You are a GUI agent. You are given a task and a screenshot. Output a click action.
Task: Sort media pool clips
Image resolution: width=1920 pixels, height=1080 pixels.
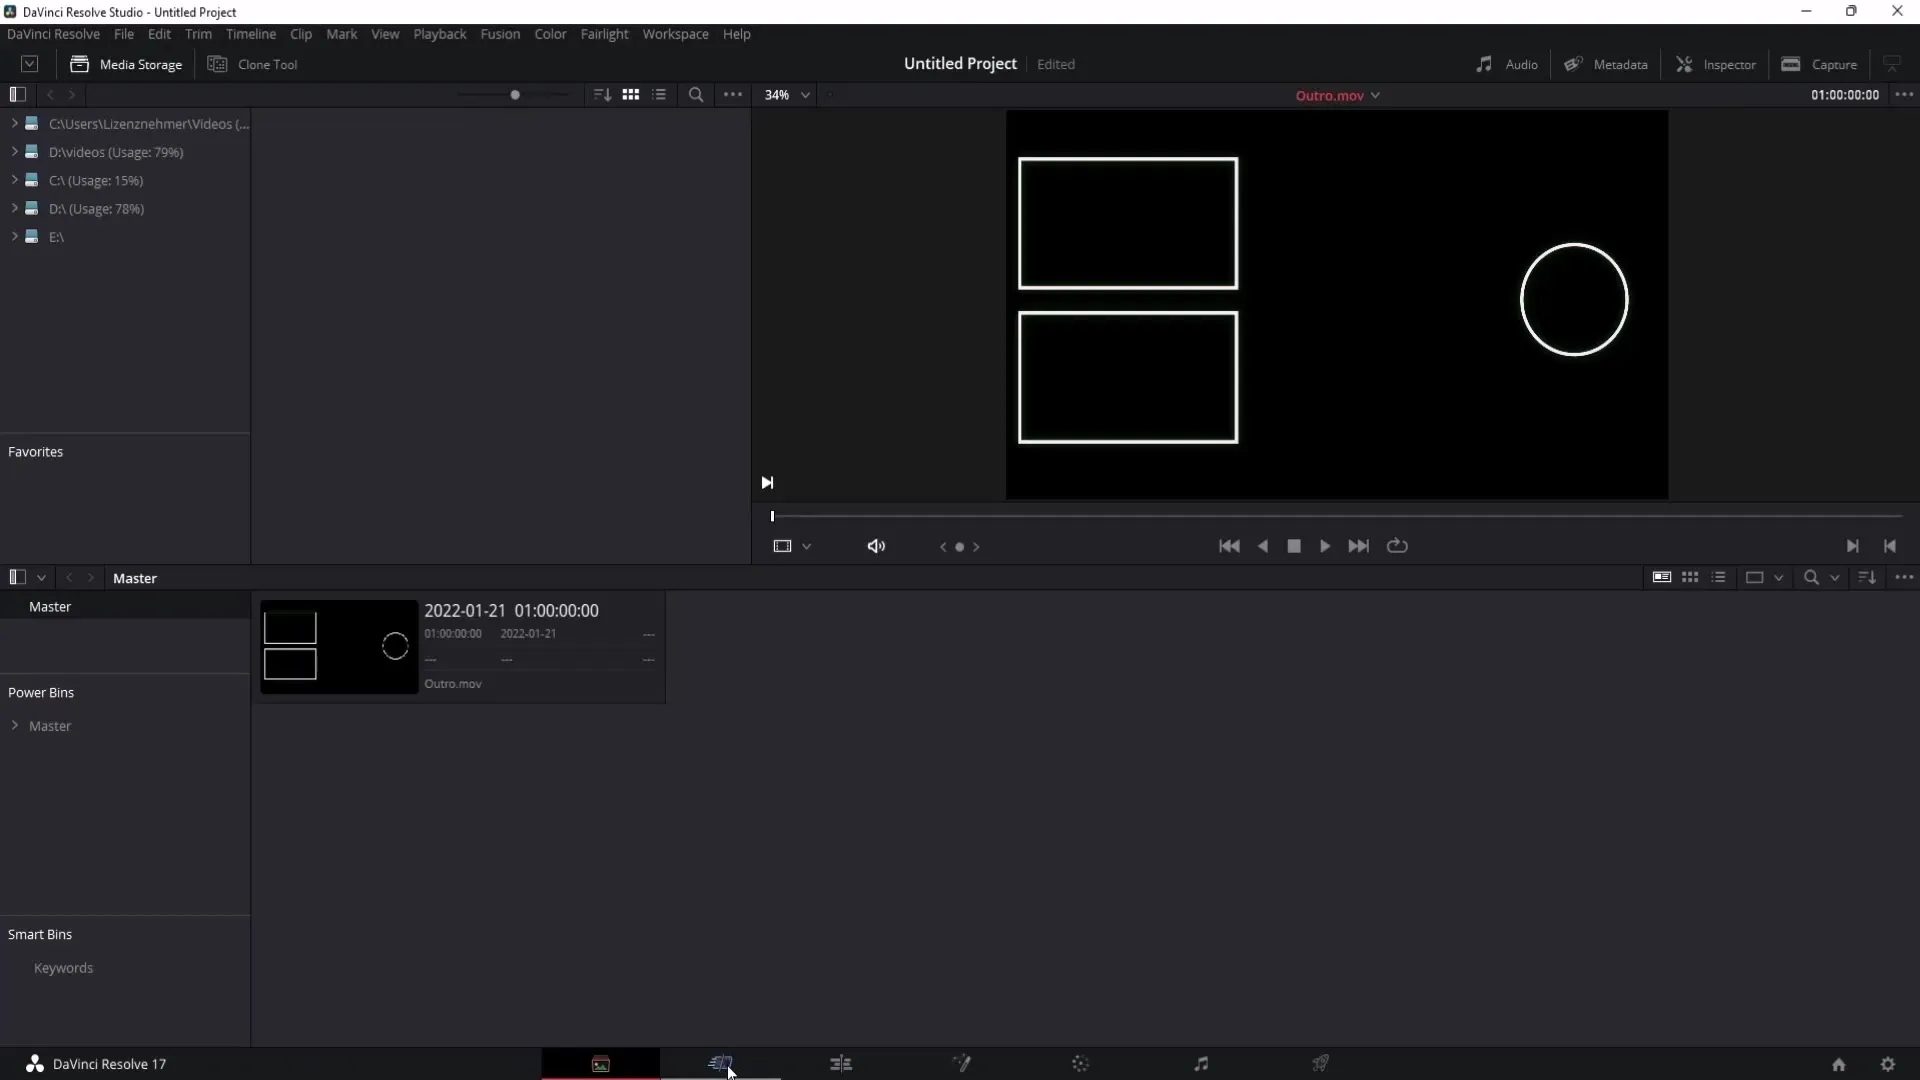(x=1867, y=577)
